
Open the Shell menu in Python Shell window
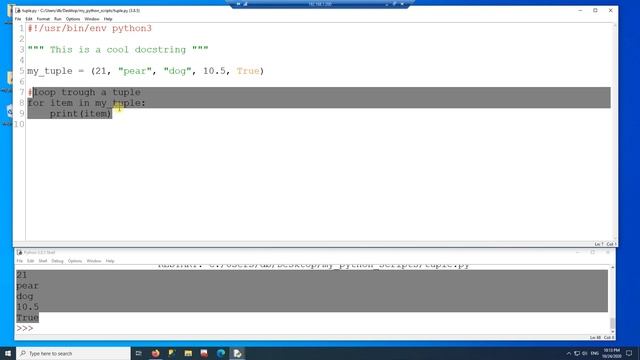pyautogui.click(x=43, y=261)
